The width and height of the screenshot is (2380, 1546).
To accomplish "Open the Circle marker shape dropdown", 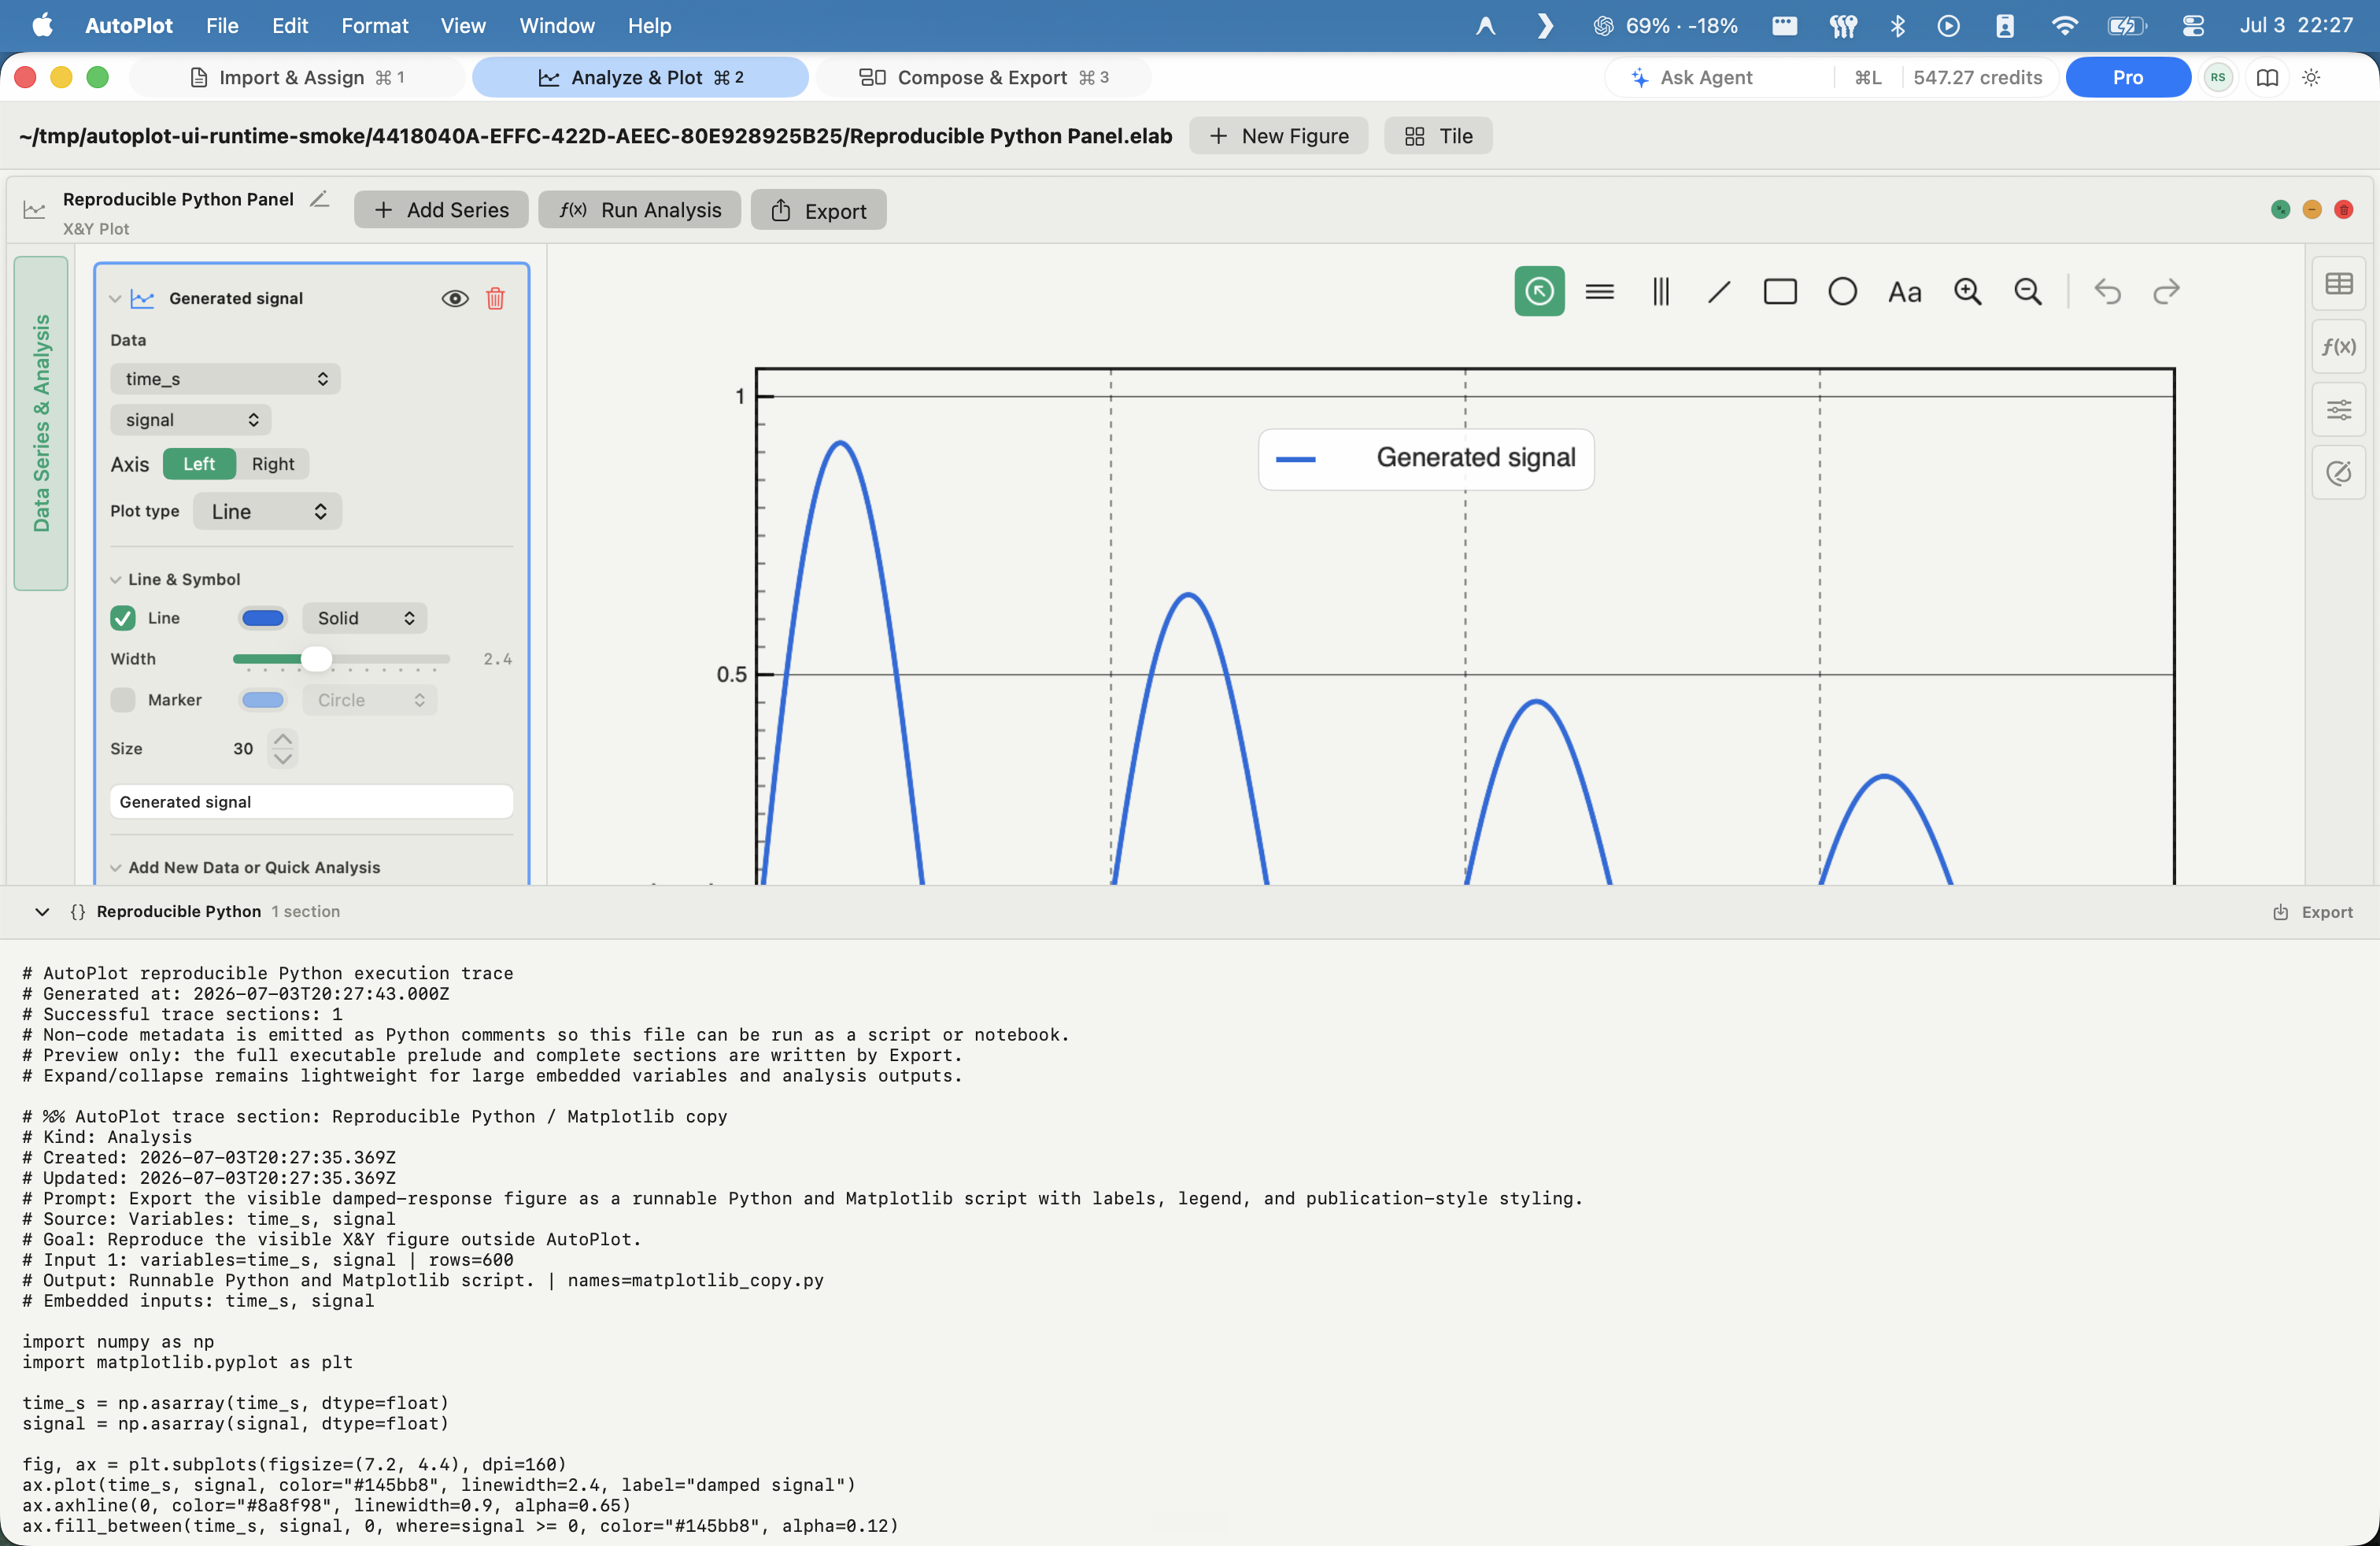I will point(370,700).
